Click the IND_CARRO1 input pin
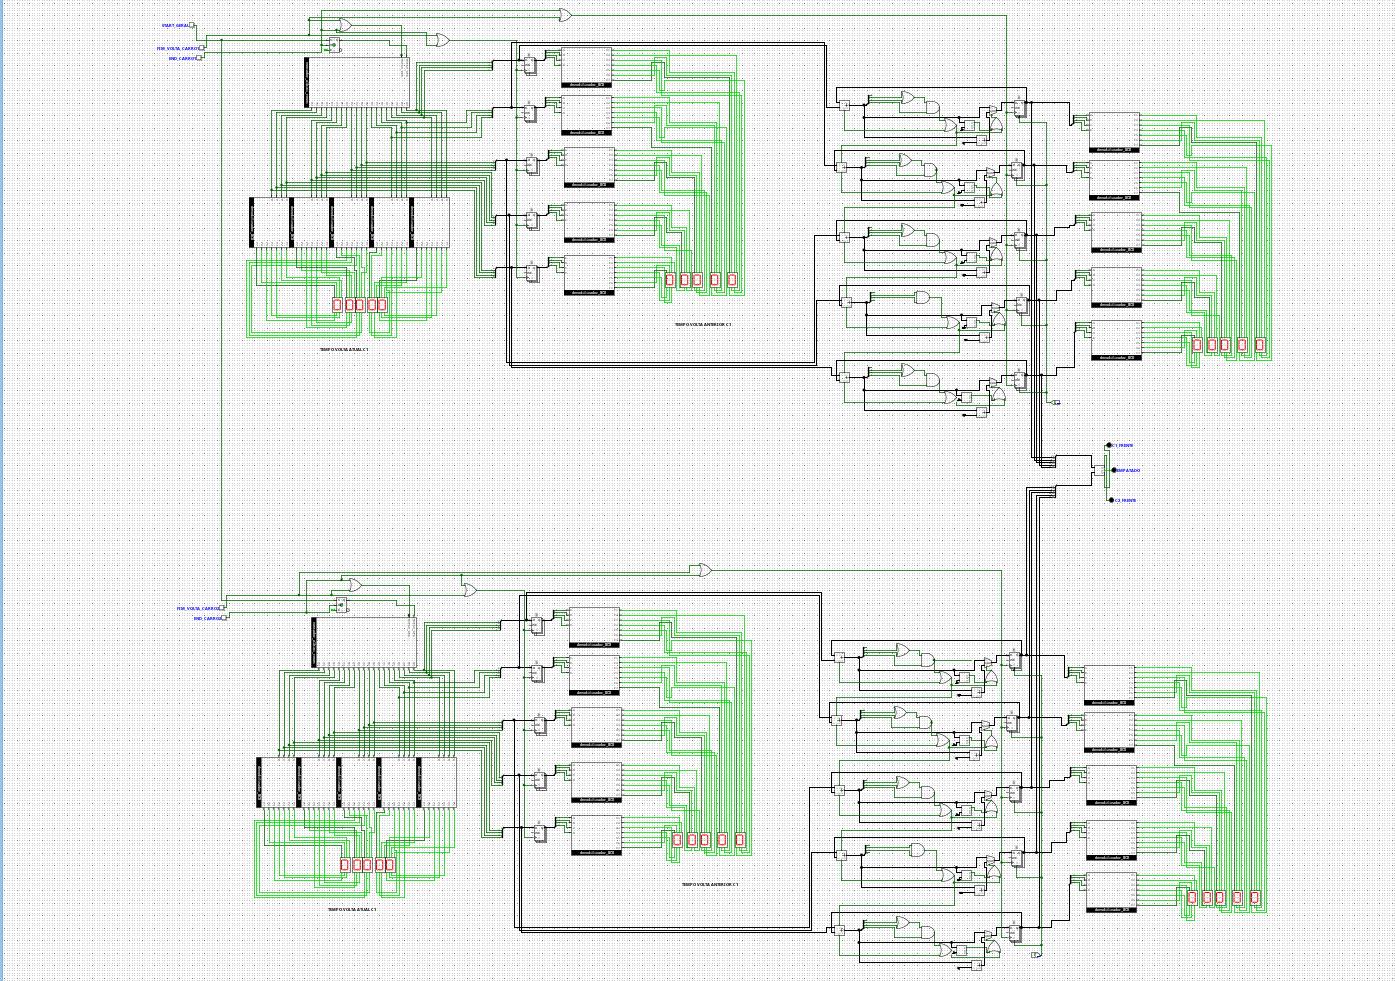 pyautogui.click(x=200, y=58)
